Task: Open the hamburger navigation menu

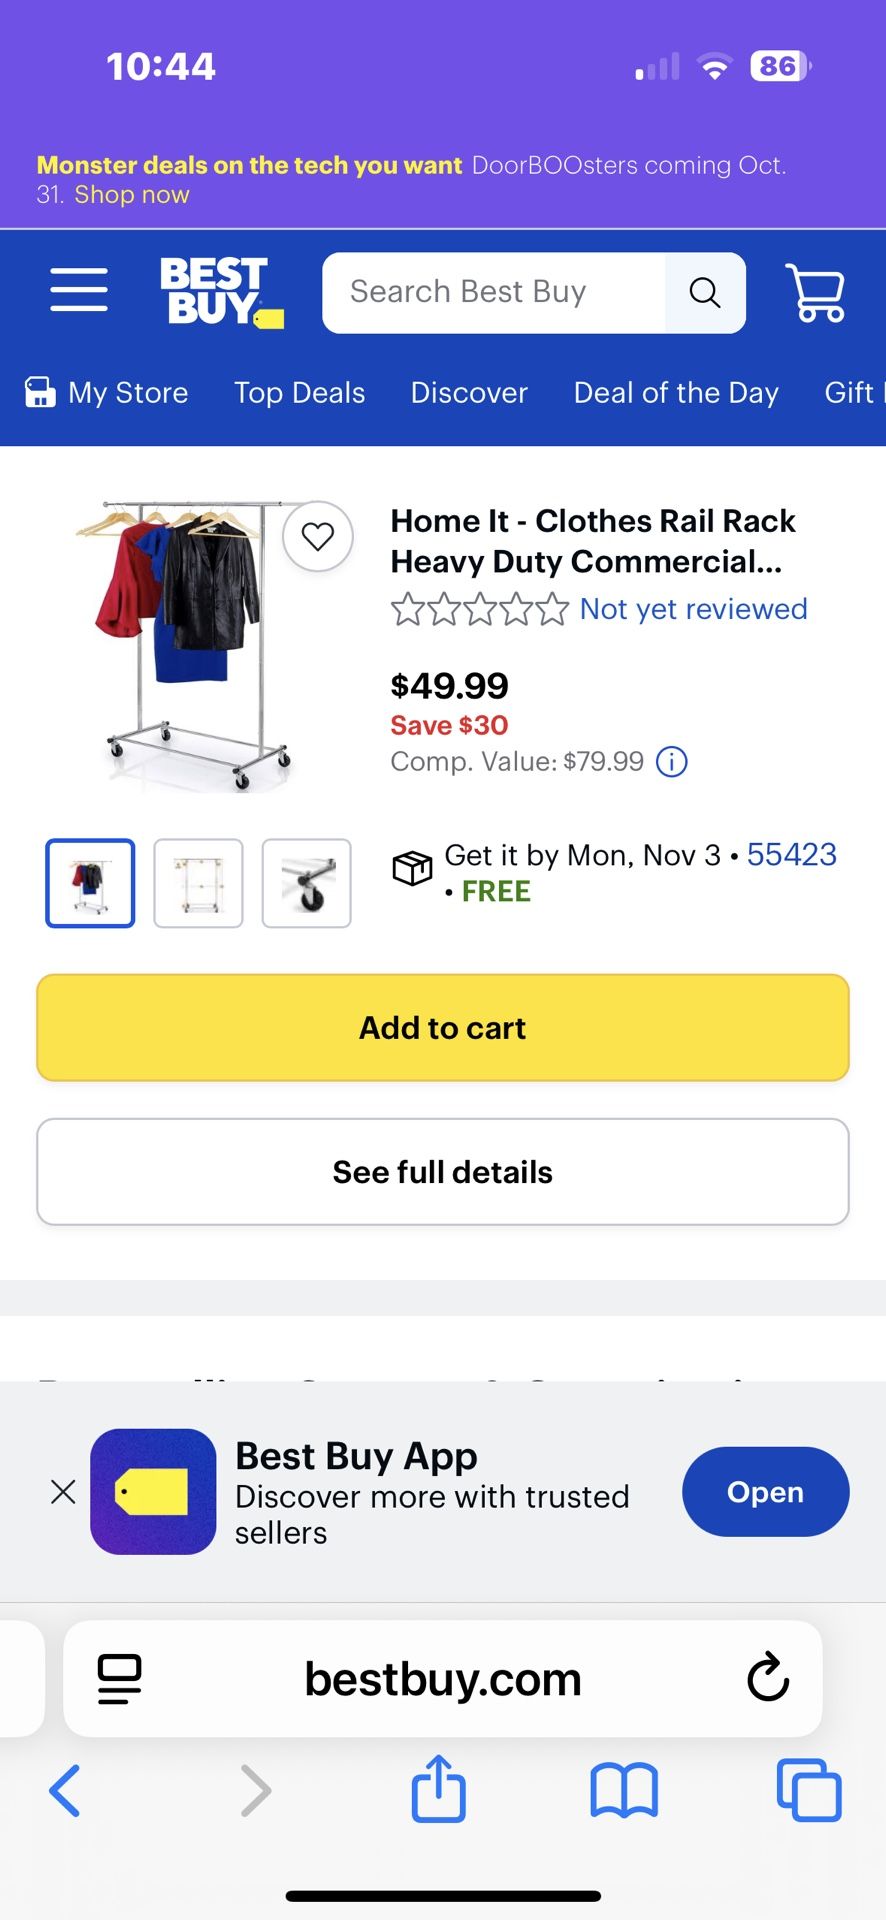Action: point(79,291)
